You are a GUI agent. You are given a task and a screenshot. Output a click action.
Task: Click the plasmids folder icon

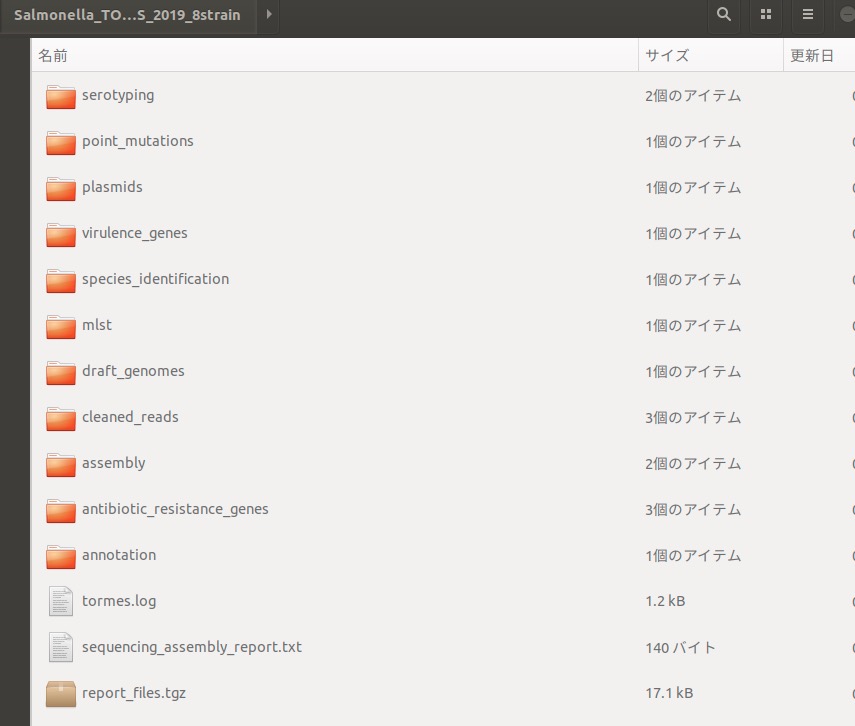[61, 188]
